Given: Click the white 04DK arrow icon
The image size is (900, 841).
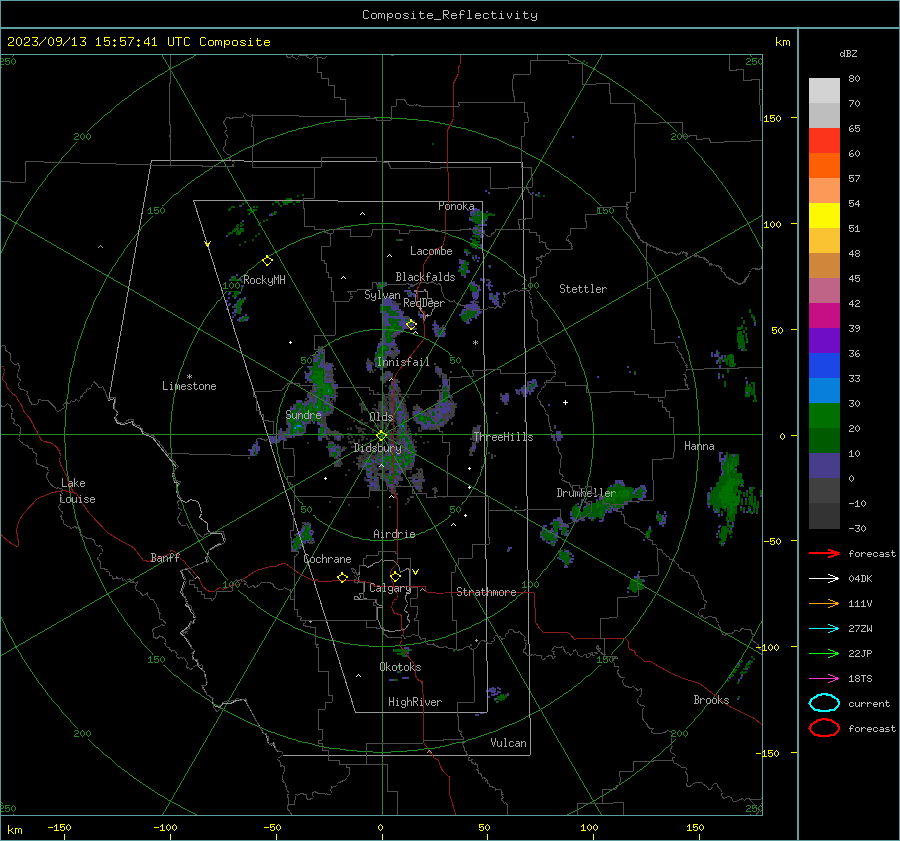Looking at the screenshot, I should (x=824, y=579).
